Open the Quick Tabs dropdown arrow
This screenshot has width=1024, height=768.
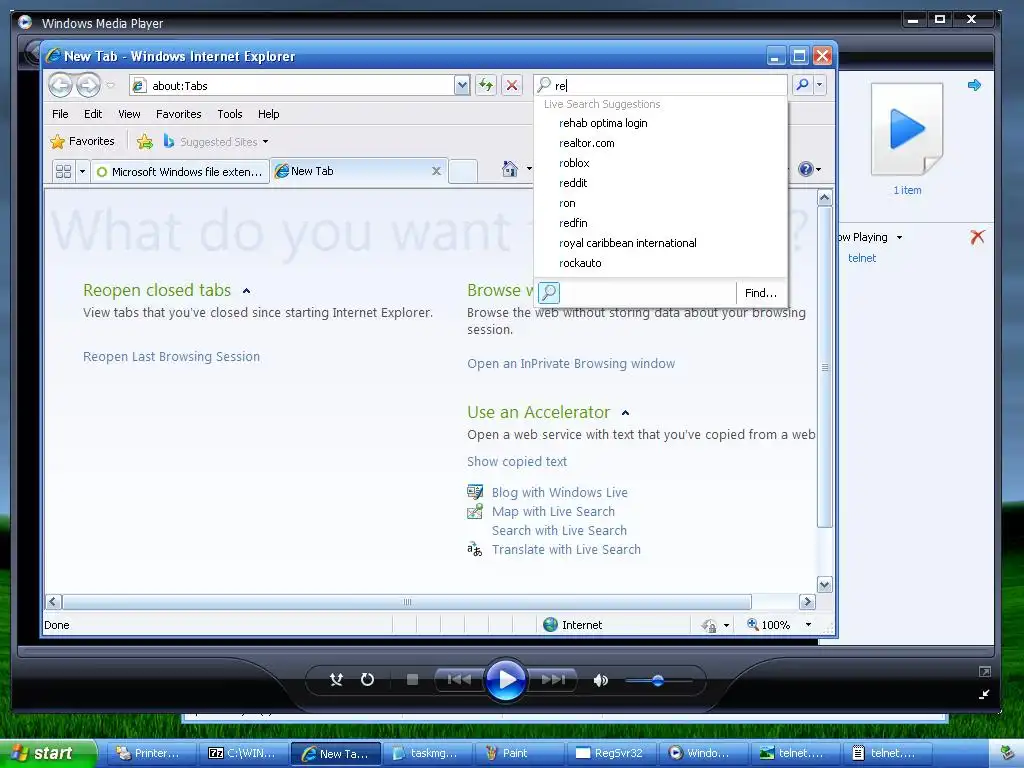coord(82,172)
